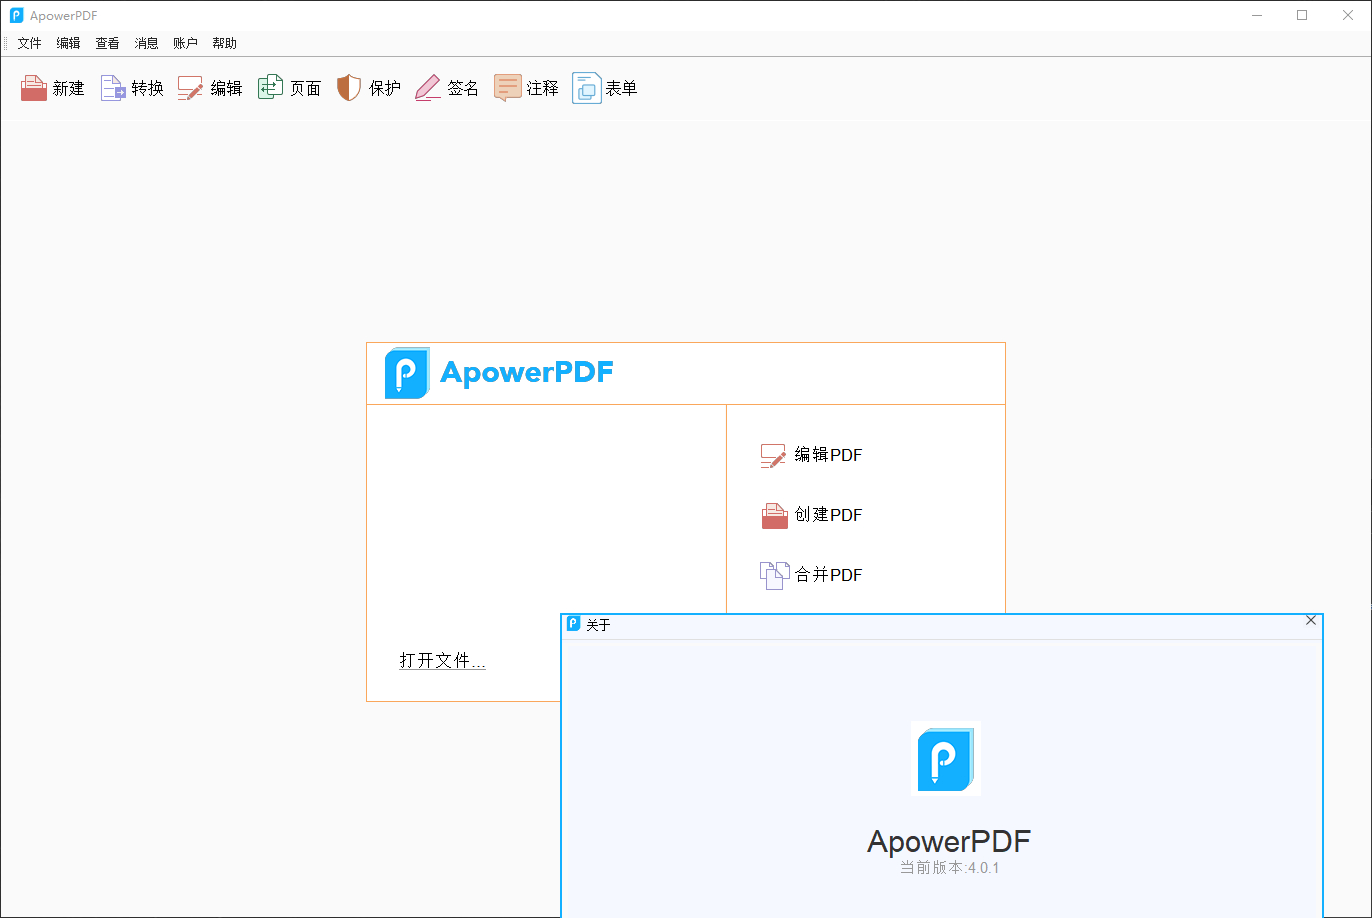Click the 保护 (Protect) shield icon
This screenshot has width=1372, height=918.
[x=349, y=88]
